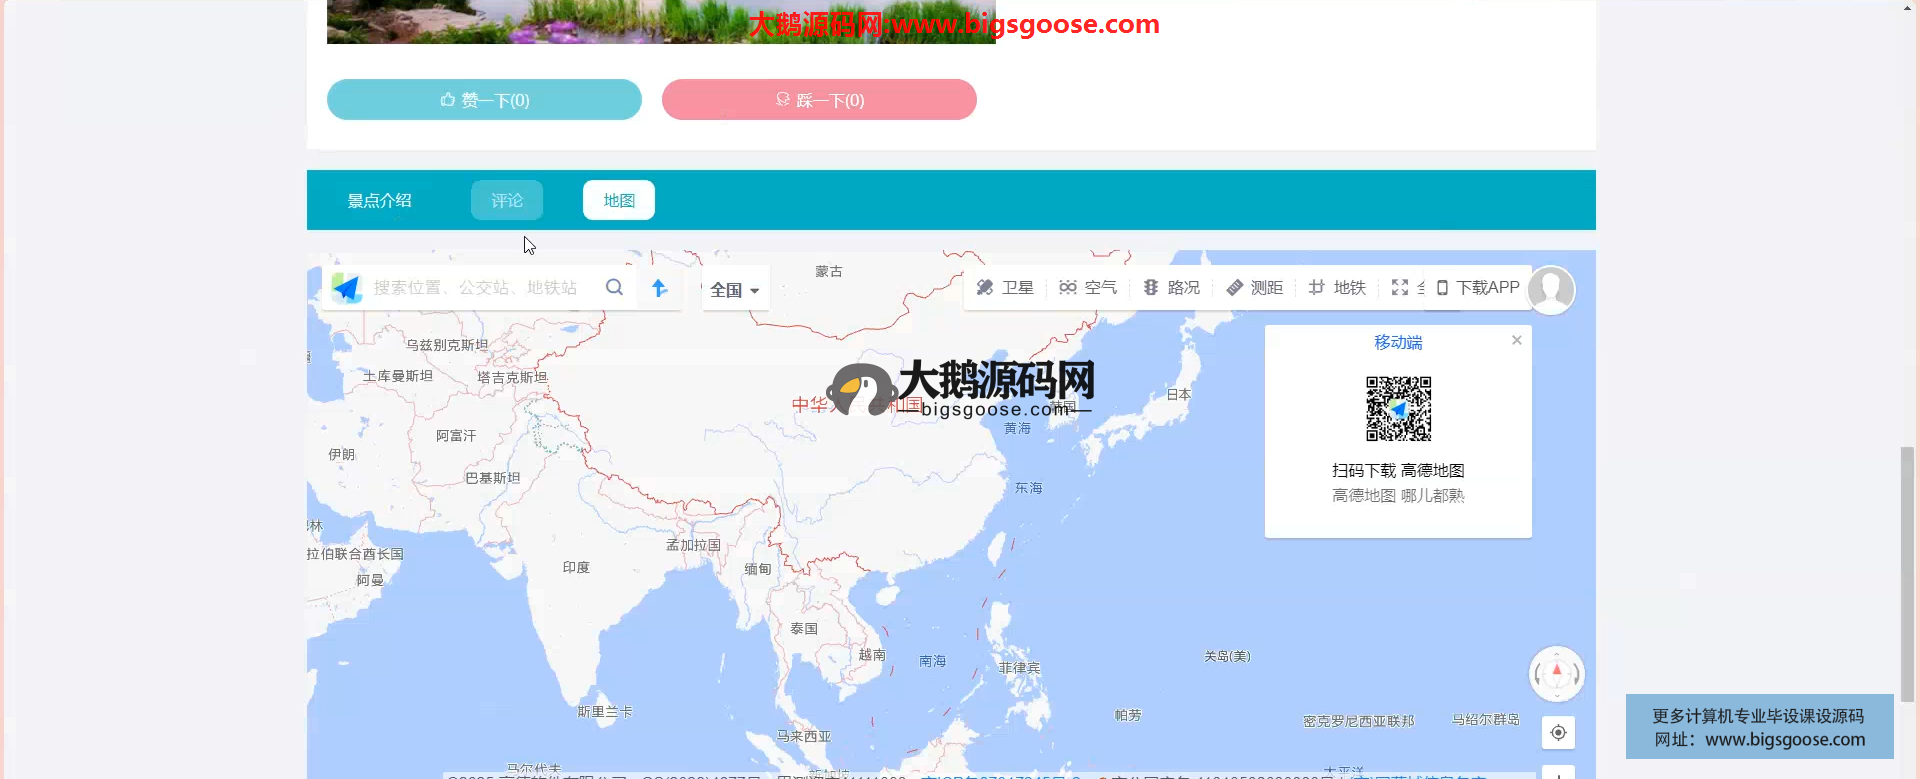This screenshot has height=779, width=1920.
Task: Click the user avatar icon
Action: click(1551, 290)
